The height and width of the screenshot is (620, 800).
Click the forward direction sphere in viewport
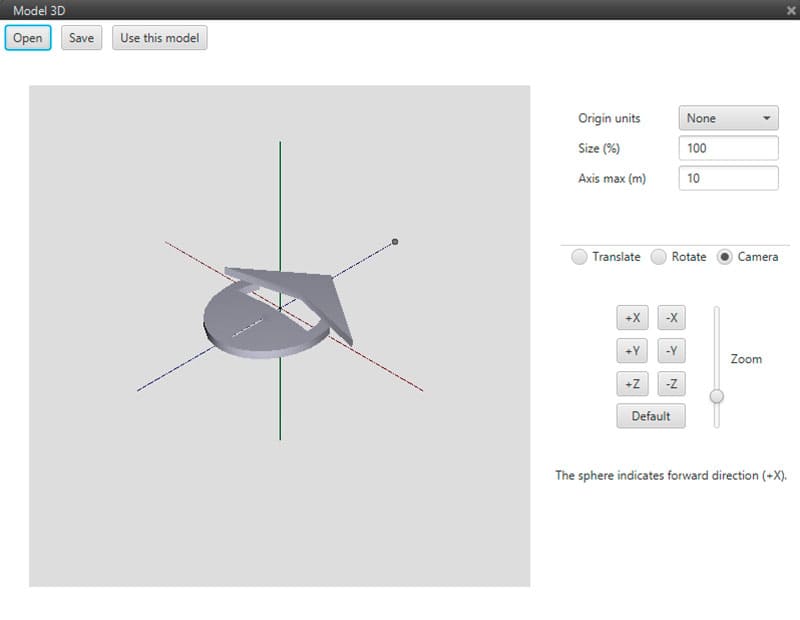[x=395, y=242]
